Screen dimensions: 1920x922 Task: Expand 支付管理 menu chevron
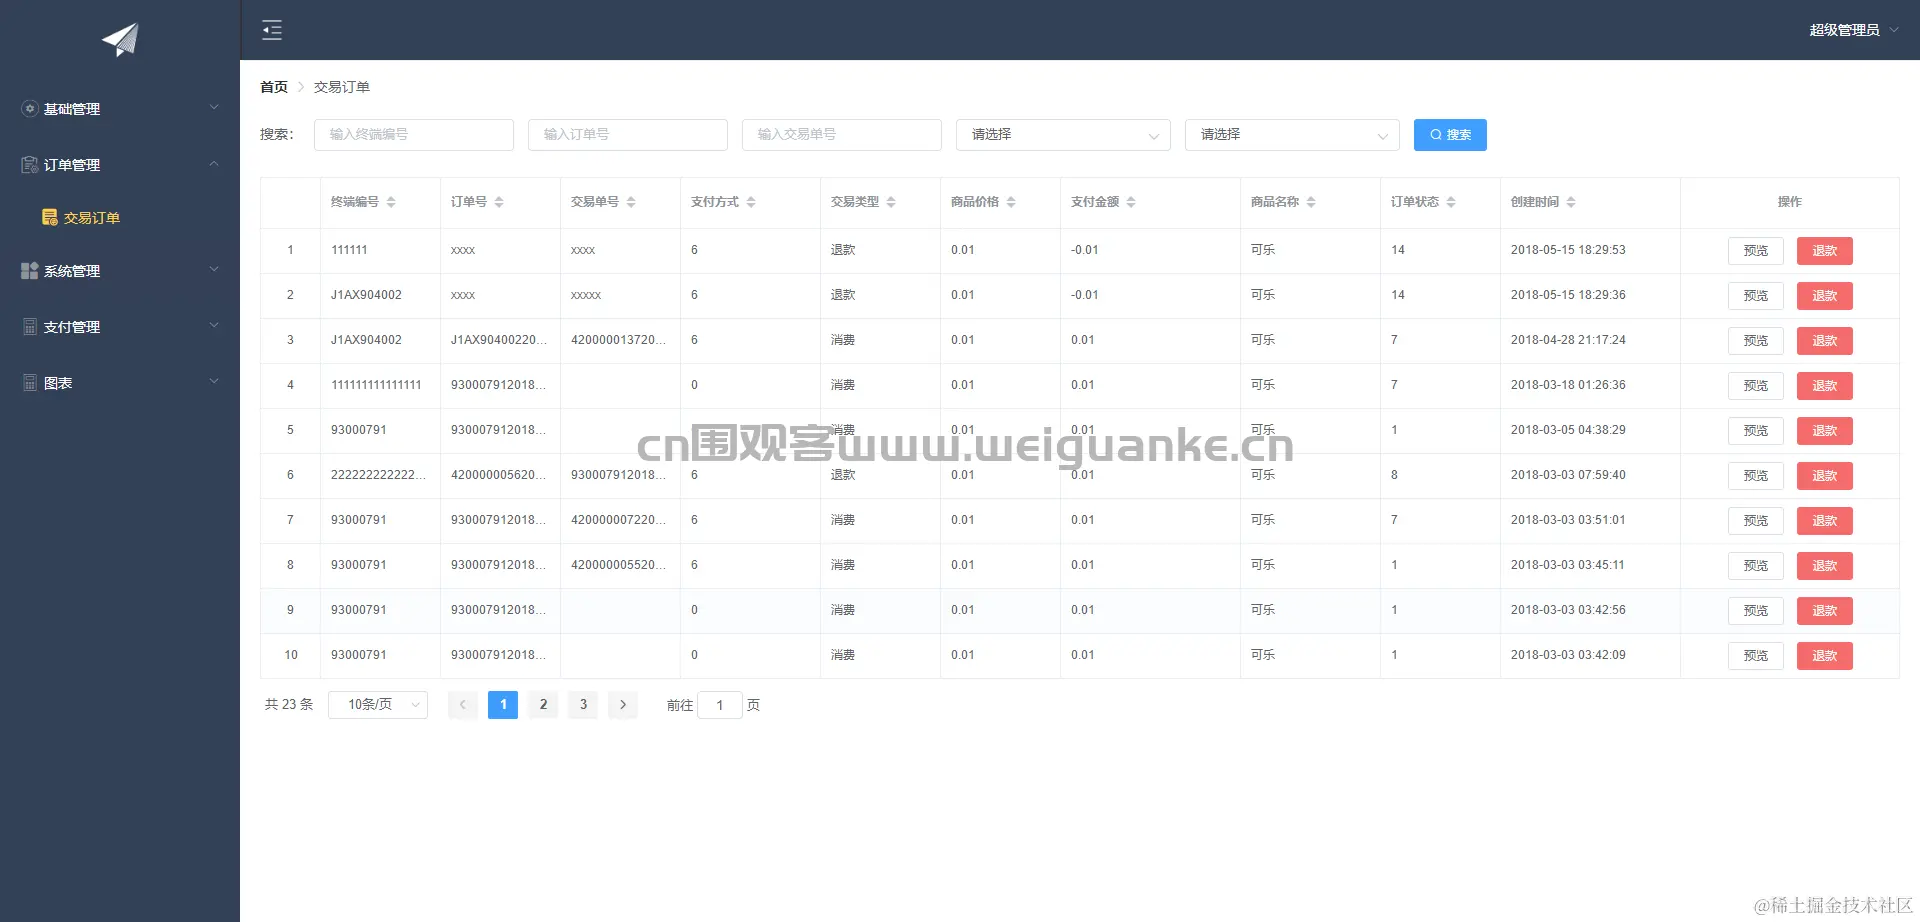[x=214, y=326]
